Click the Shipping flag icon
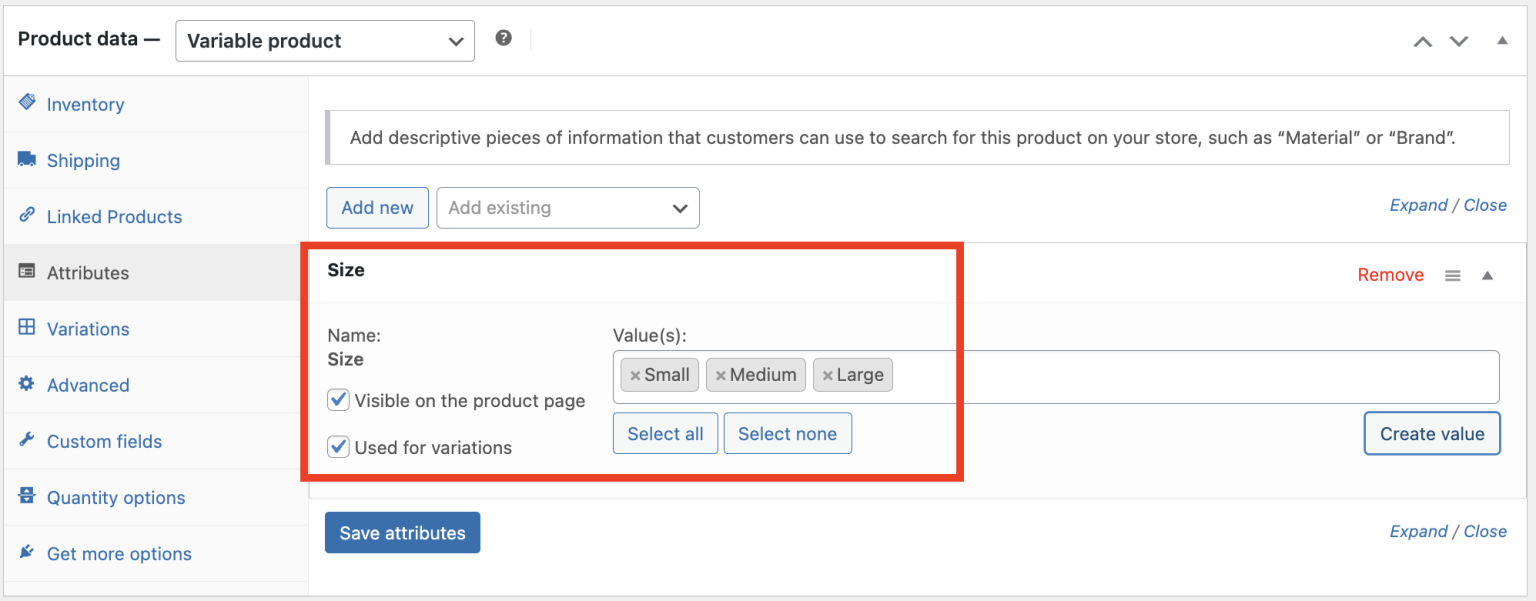Viewport: 1536px width, 601px height. [25, 160]
